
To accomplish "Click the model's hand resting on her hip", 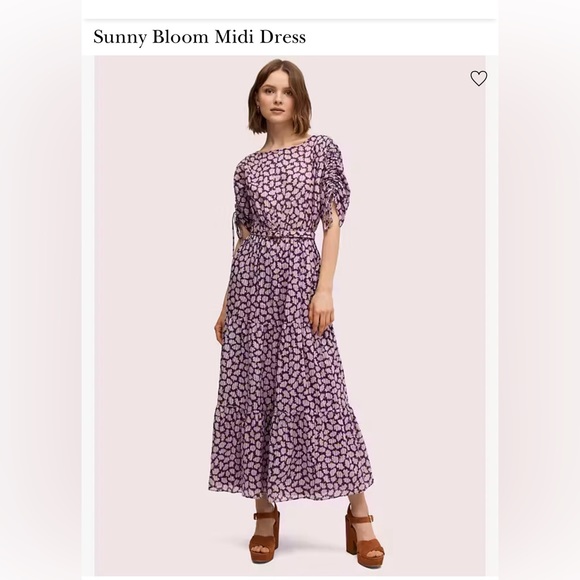I will [x=321, y=313].
